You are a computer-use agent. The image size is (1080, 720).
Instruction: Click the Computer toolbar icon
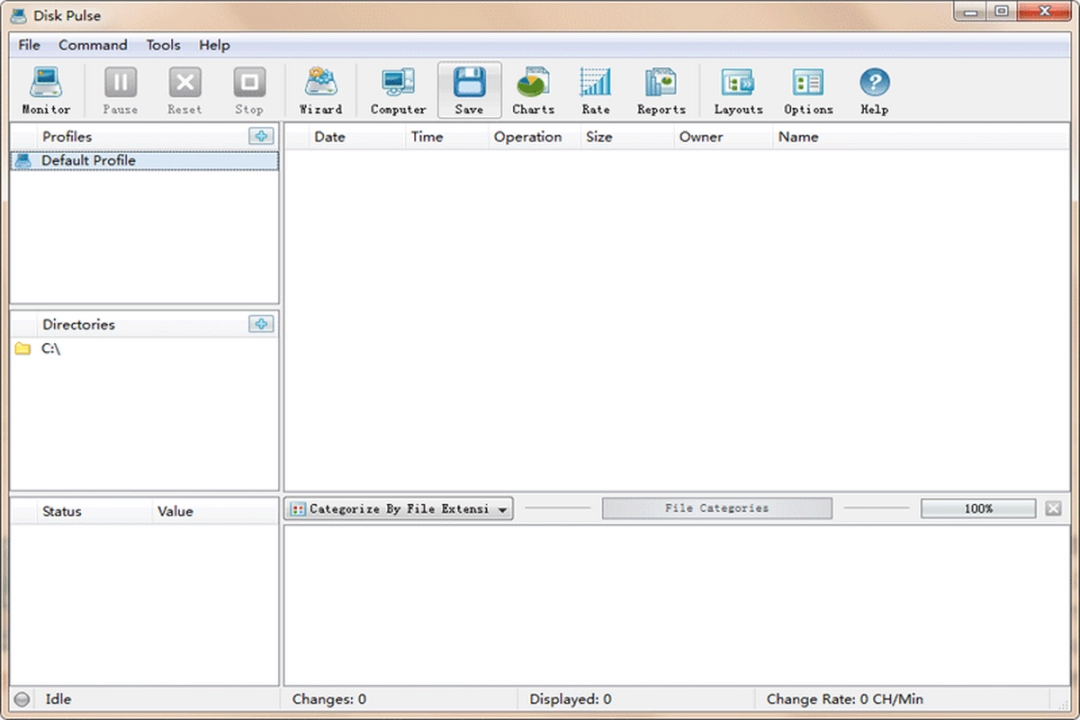[x=398, y=90]
